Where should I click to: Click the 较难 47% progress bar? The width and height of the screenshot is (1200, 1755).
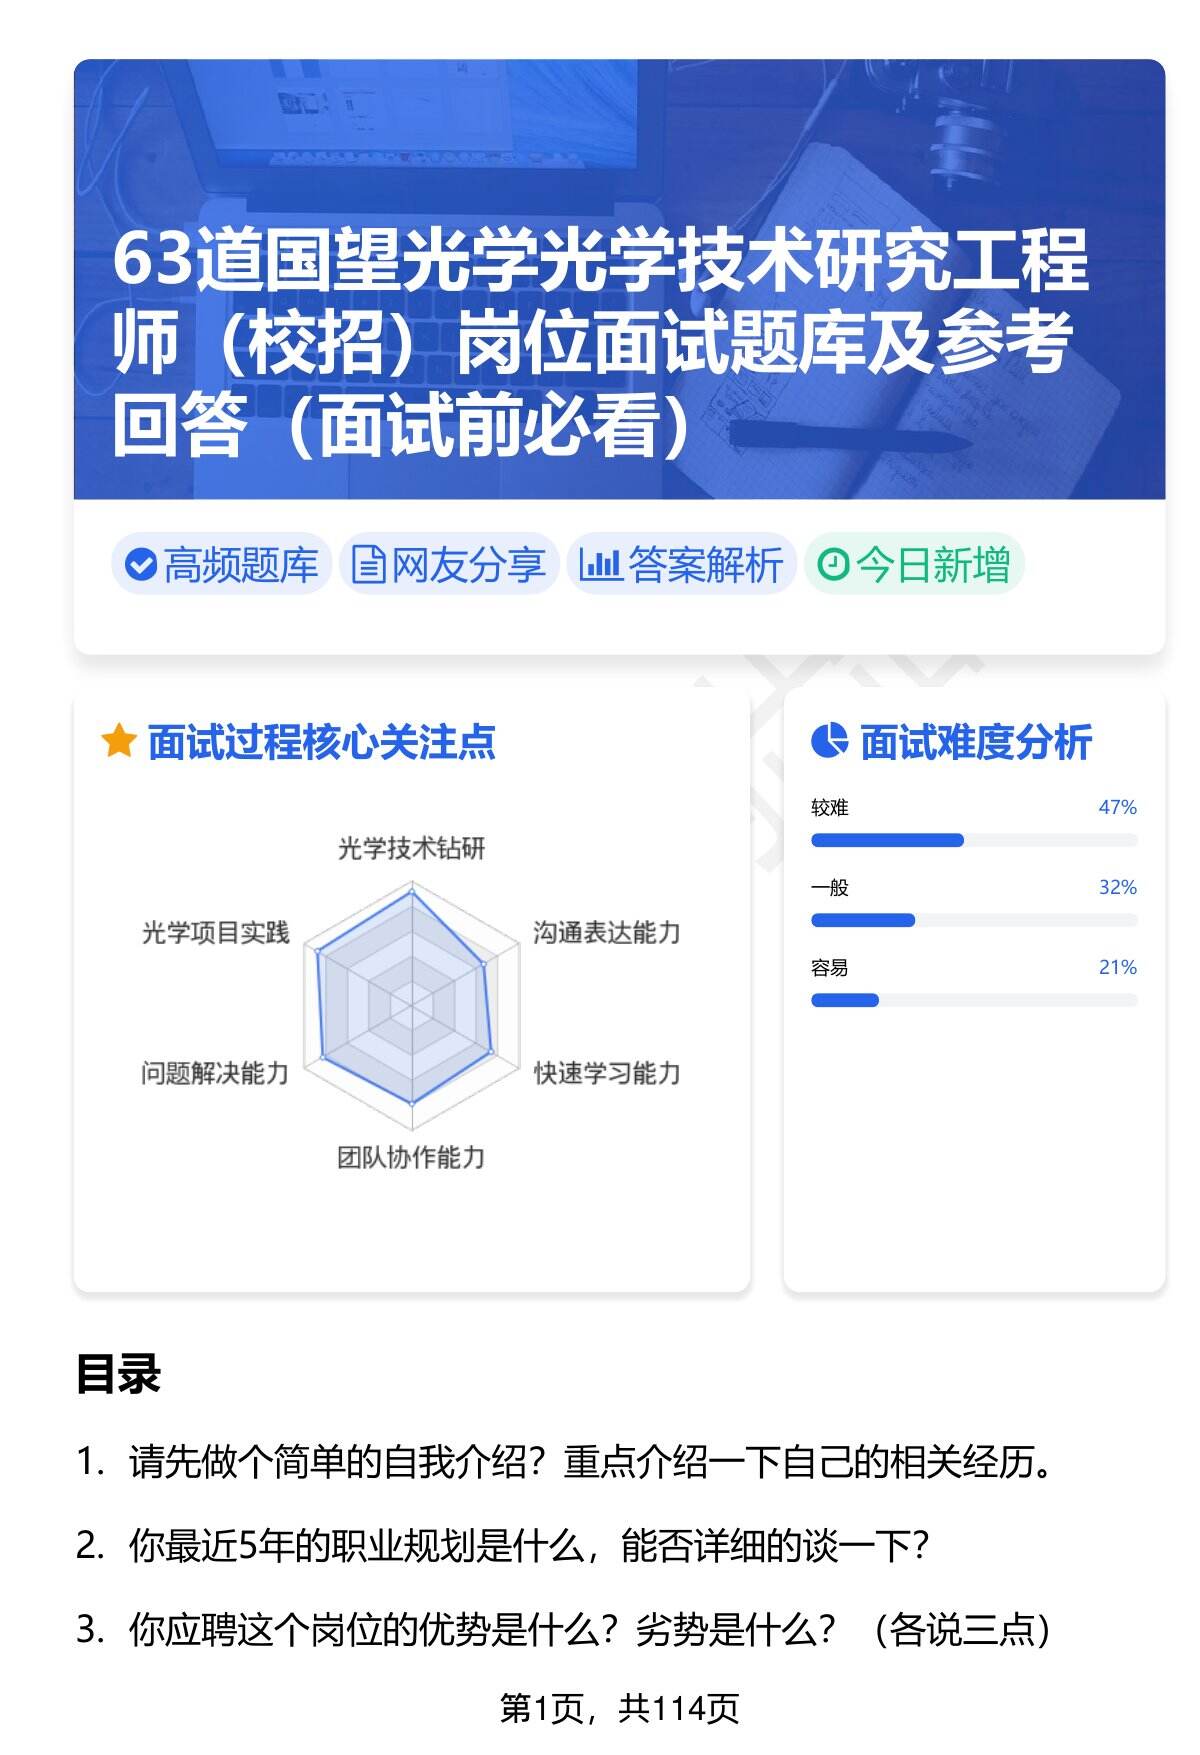tap(974, 840)
